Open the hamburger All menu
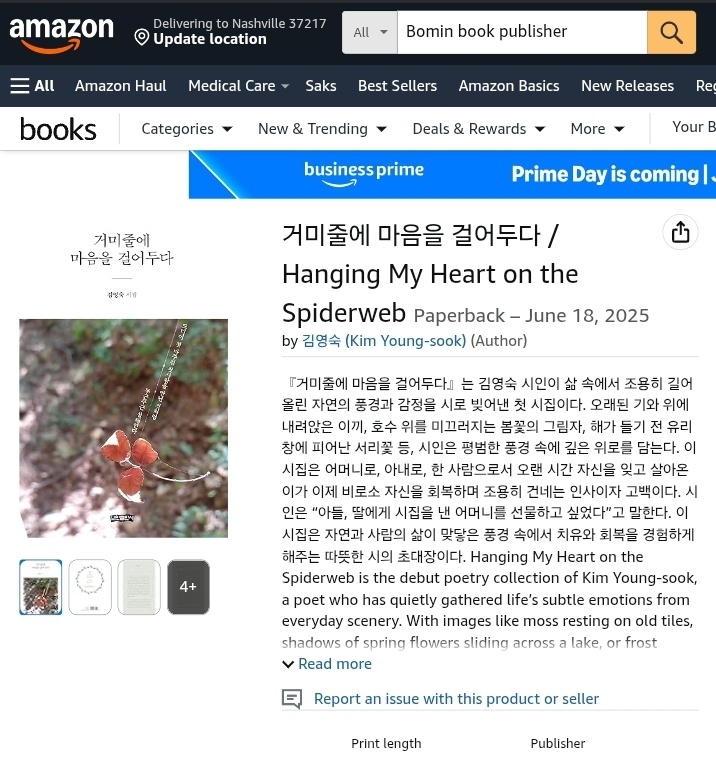This screenshot has width=716, height=769. coord(32,86)
